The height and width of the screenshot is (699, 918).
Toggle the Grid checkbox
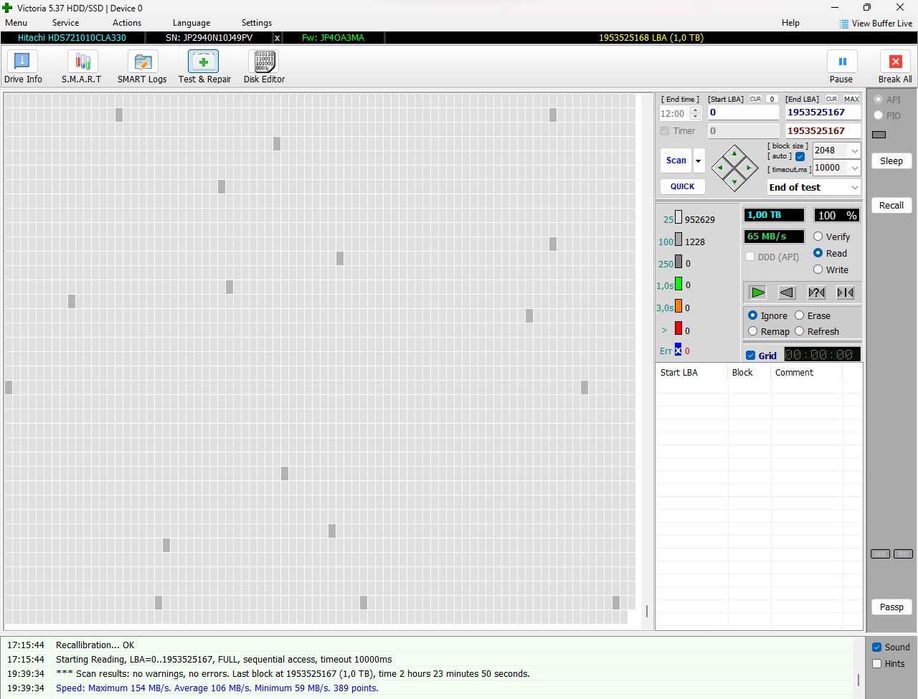tap(750, 355)
